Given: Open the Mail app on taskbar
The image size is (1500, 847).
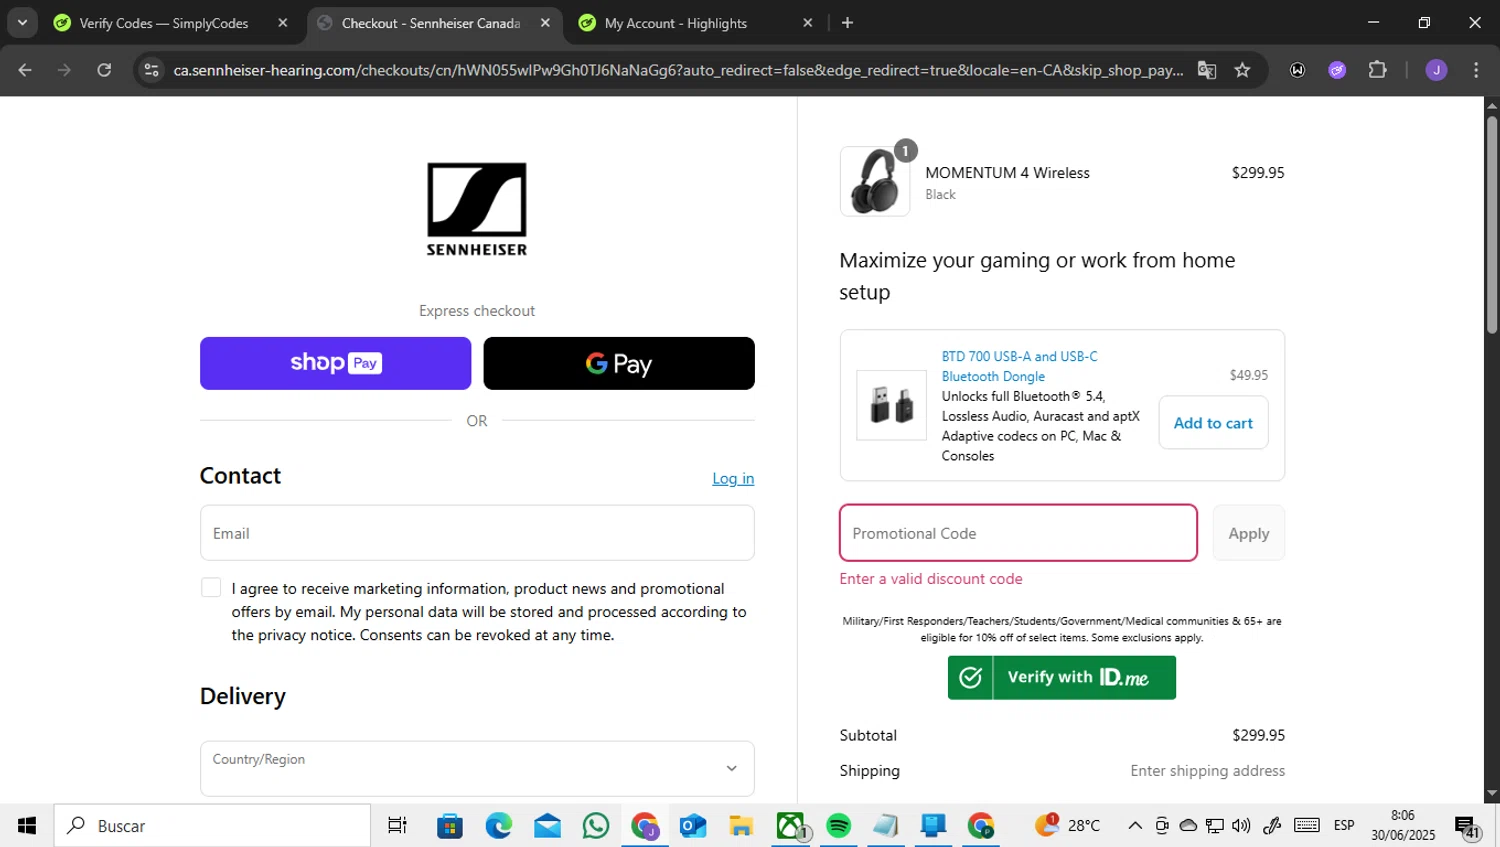Looking at the screenshot, I should click(x=547, y=826).
